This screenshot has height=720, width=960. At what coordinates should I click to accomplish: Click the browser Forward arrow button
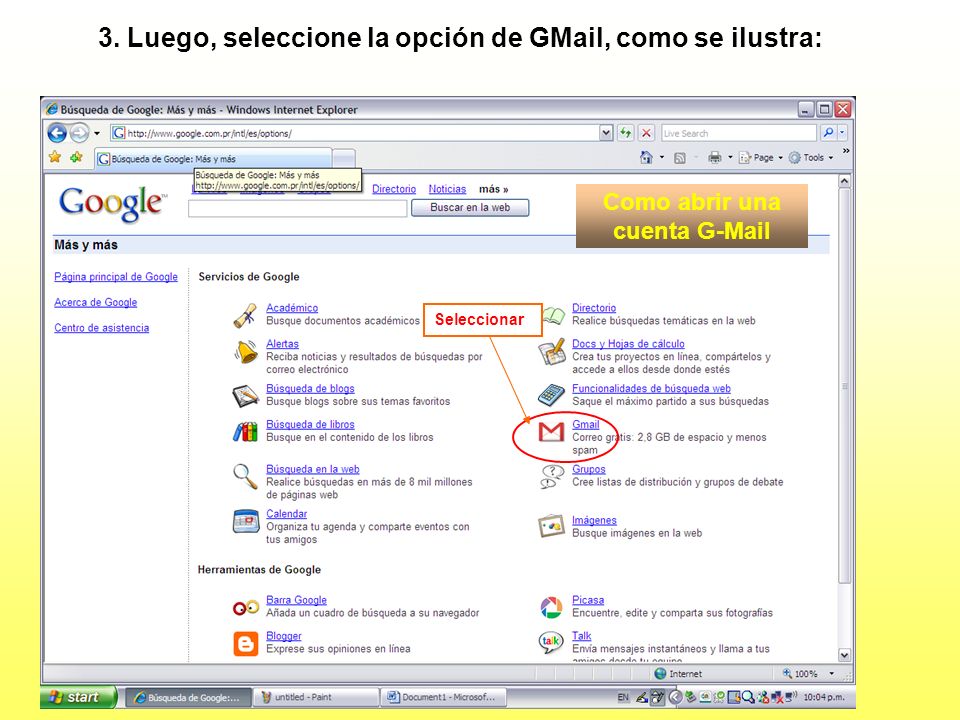tap(80, 133)
